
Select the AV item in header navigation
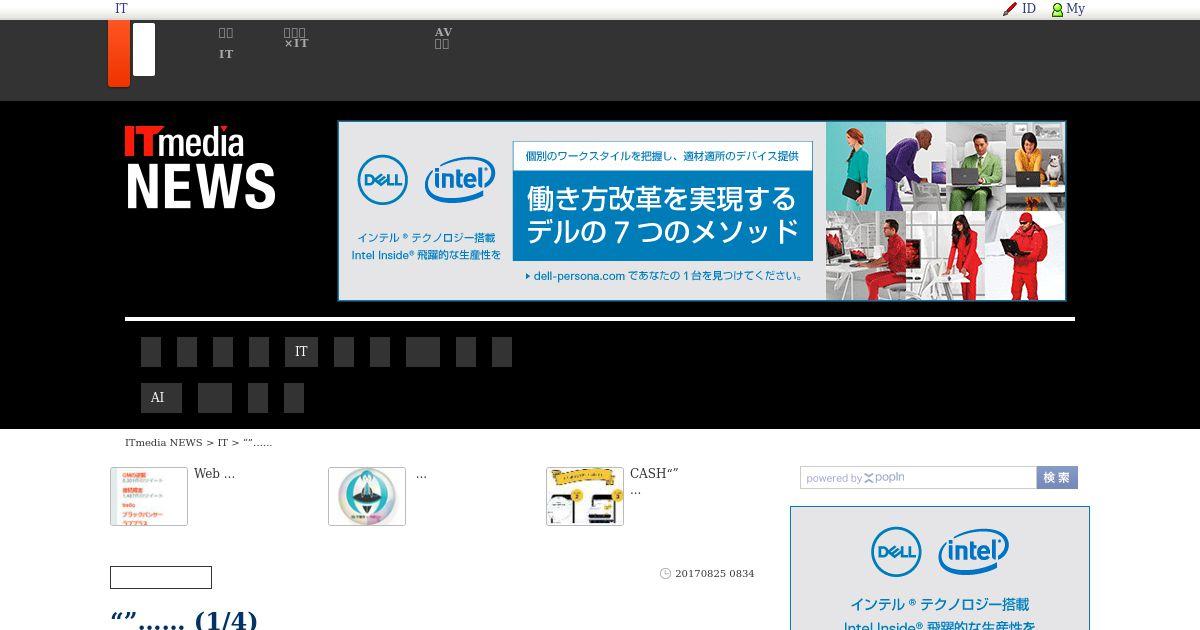coord(443,32)
